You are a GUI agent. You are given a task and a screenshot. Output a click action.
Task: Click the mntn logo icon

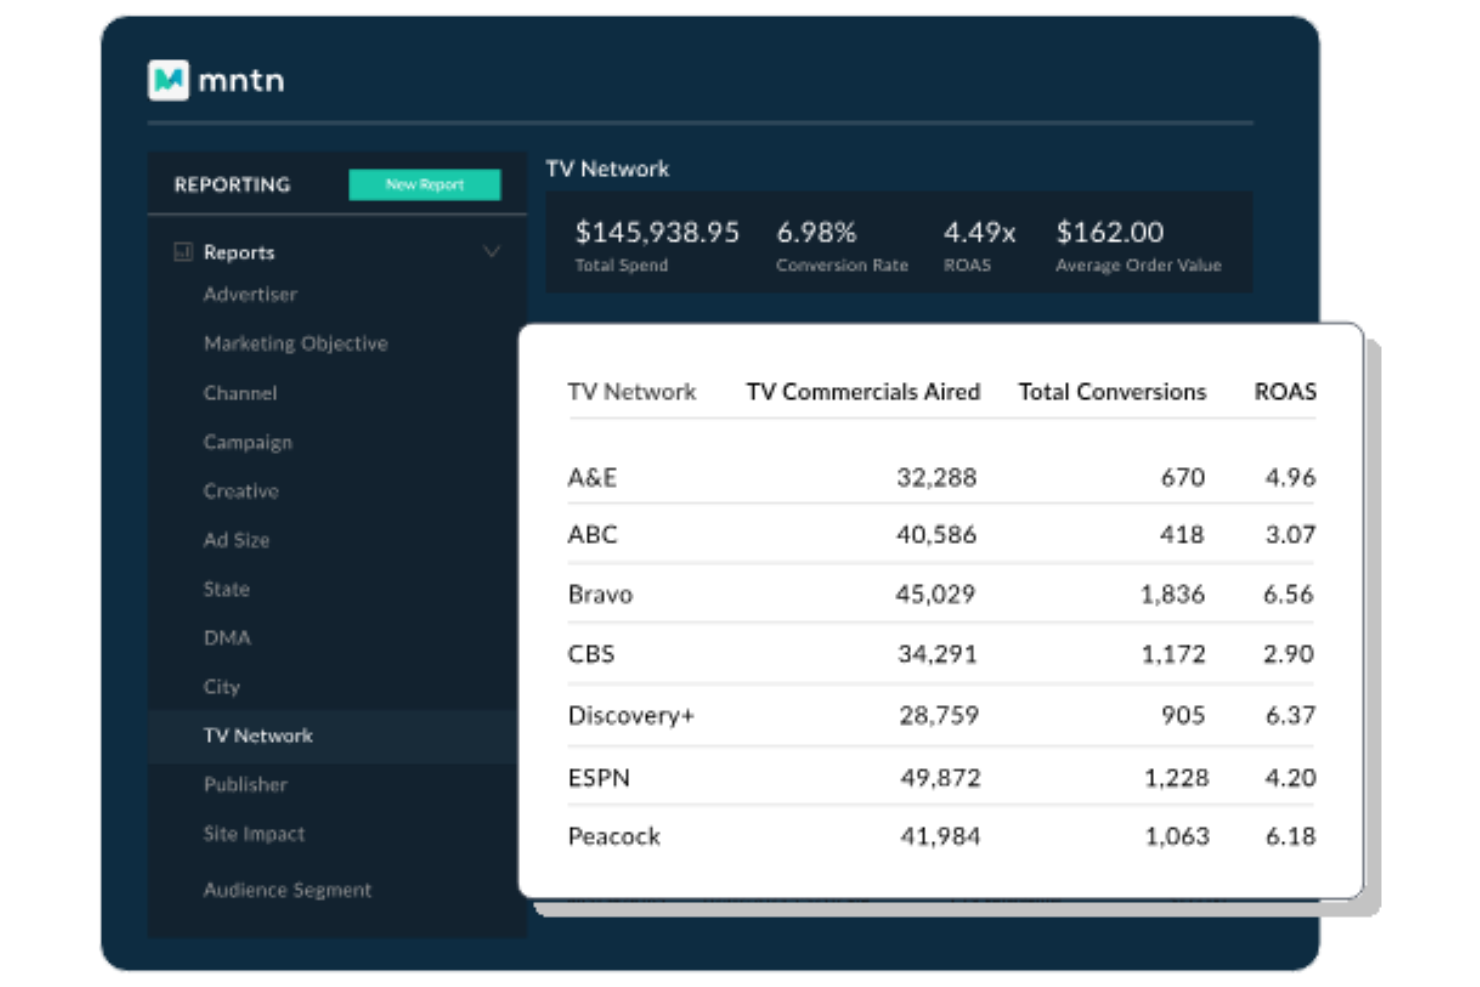click(168, 80)
